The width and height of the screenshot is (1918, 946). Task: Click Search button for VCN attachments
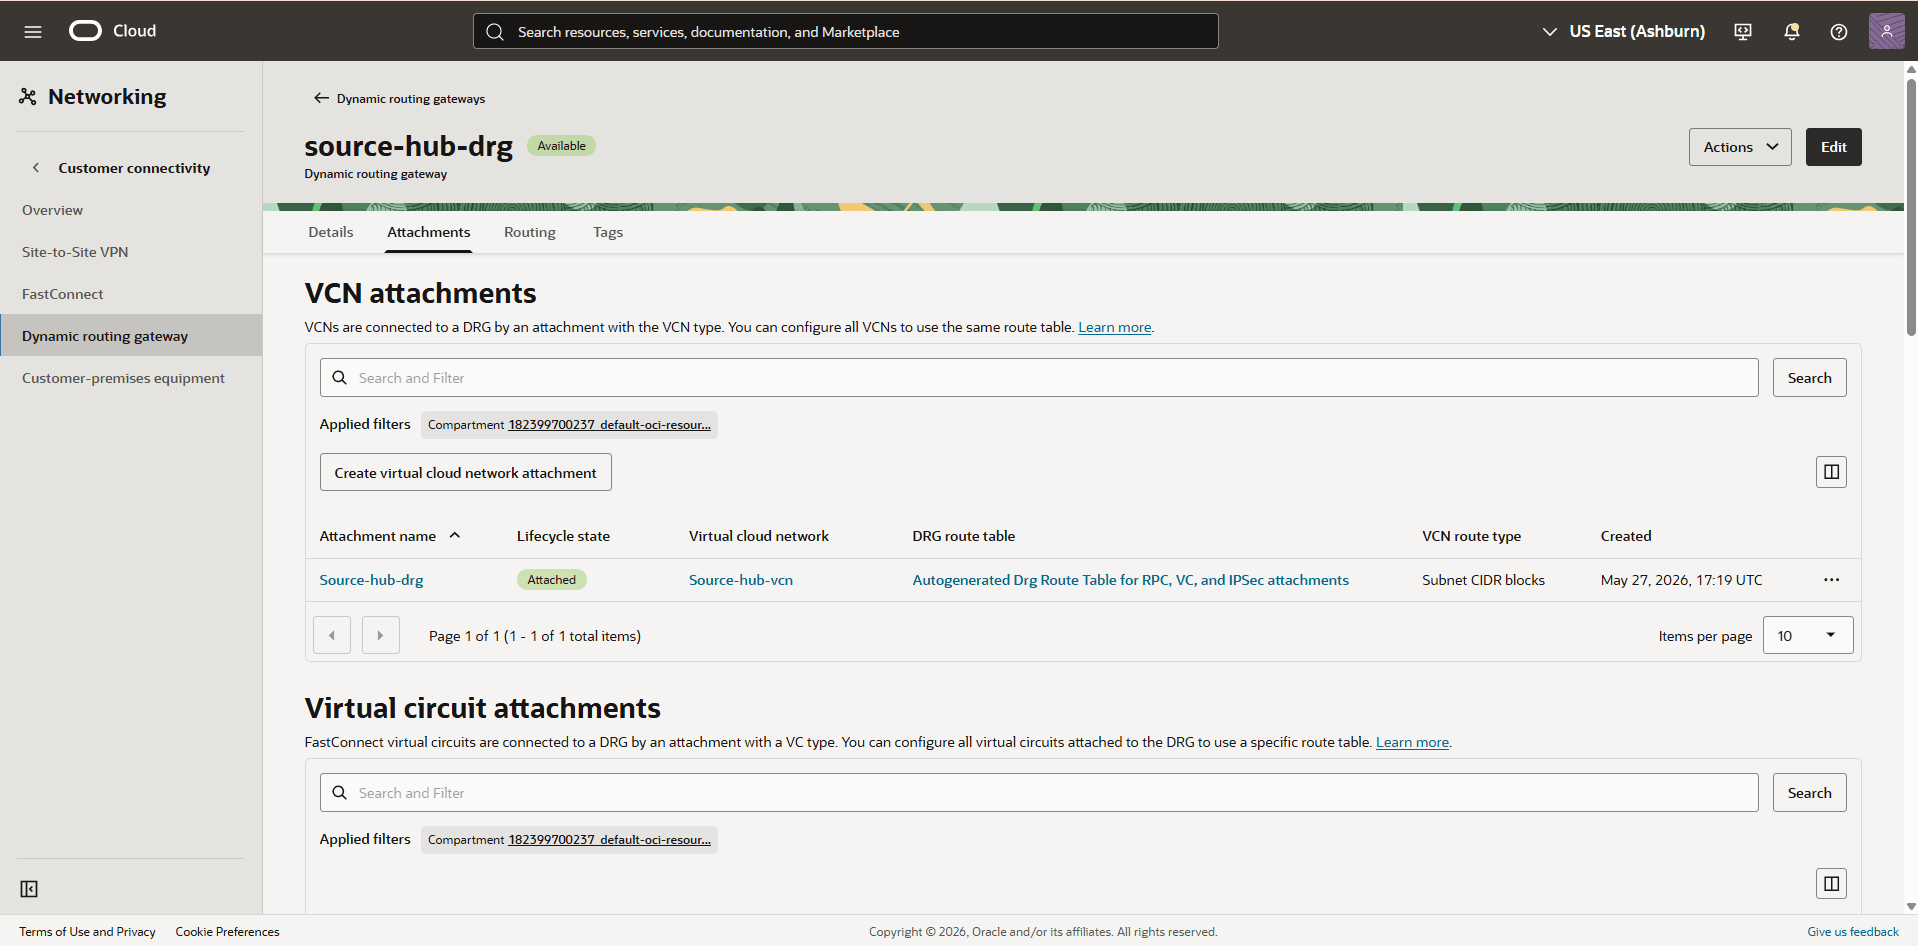(1809, 378)
